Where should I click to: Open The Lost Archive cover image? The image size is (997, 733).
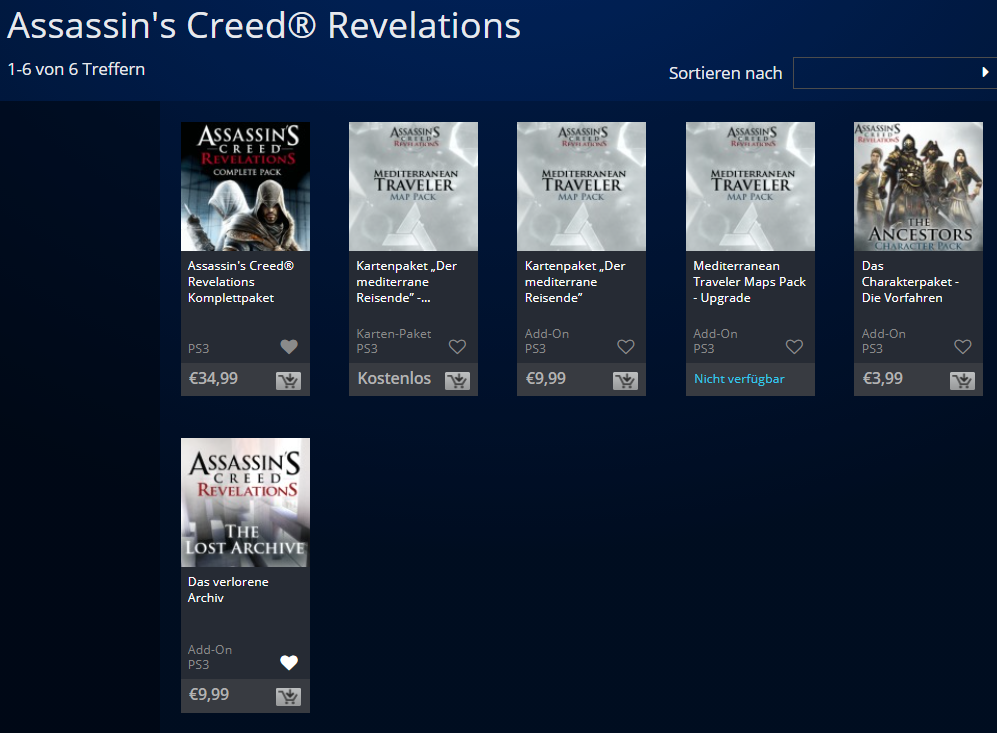coord(245,502)
